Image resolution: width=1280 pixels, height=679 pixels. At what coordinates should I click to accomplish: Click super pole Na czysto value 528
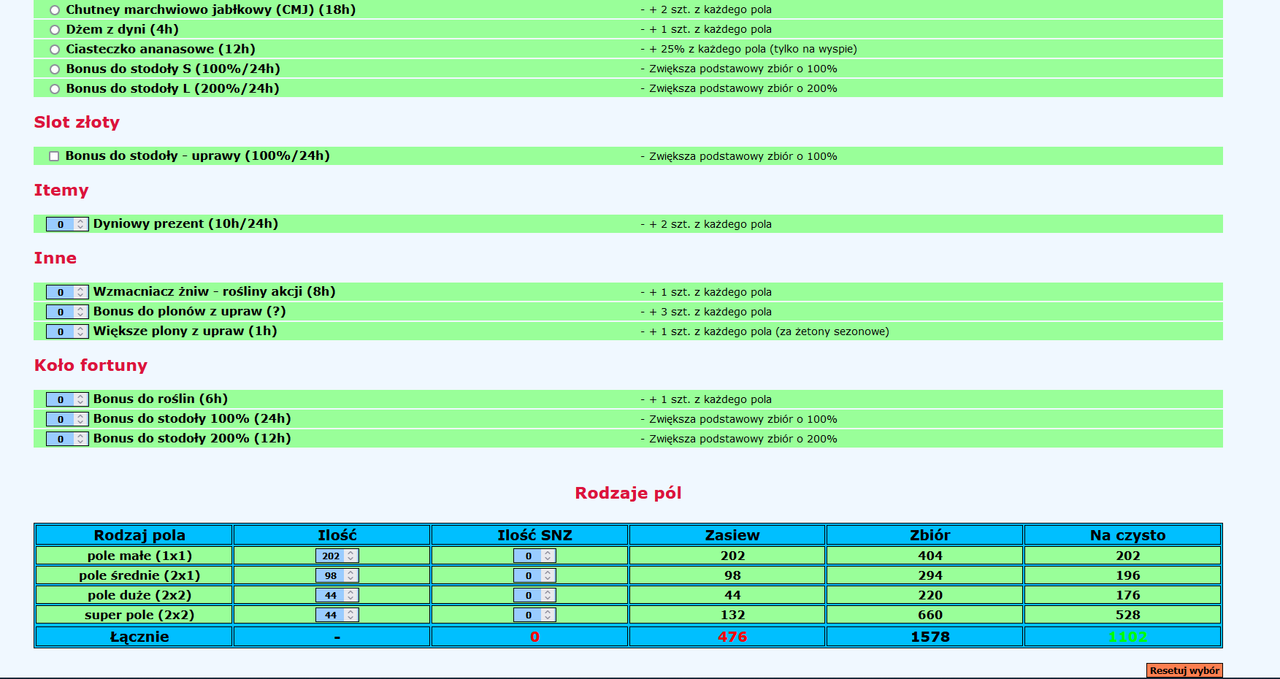(x=1128, y=615)
